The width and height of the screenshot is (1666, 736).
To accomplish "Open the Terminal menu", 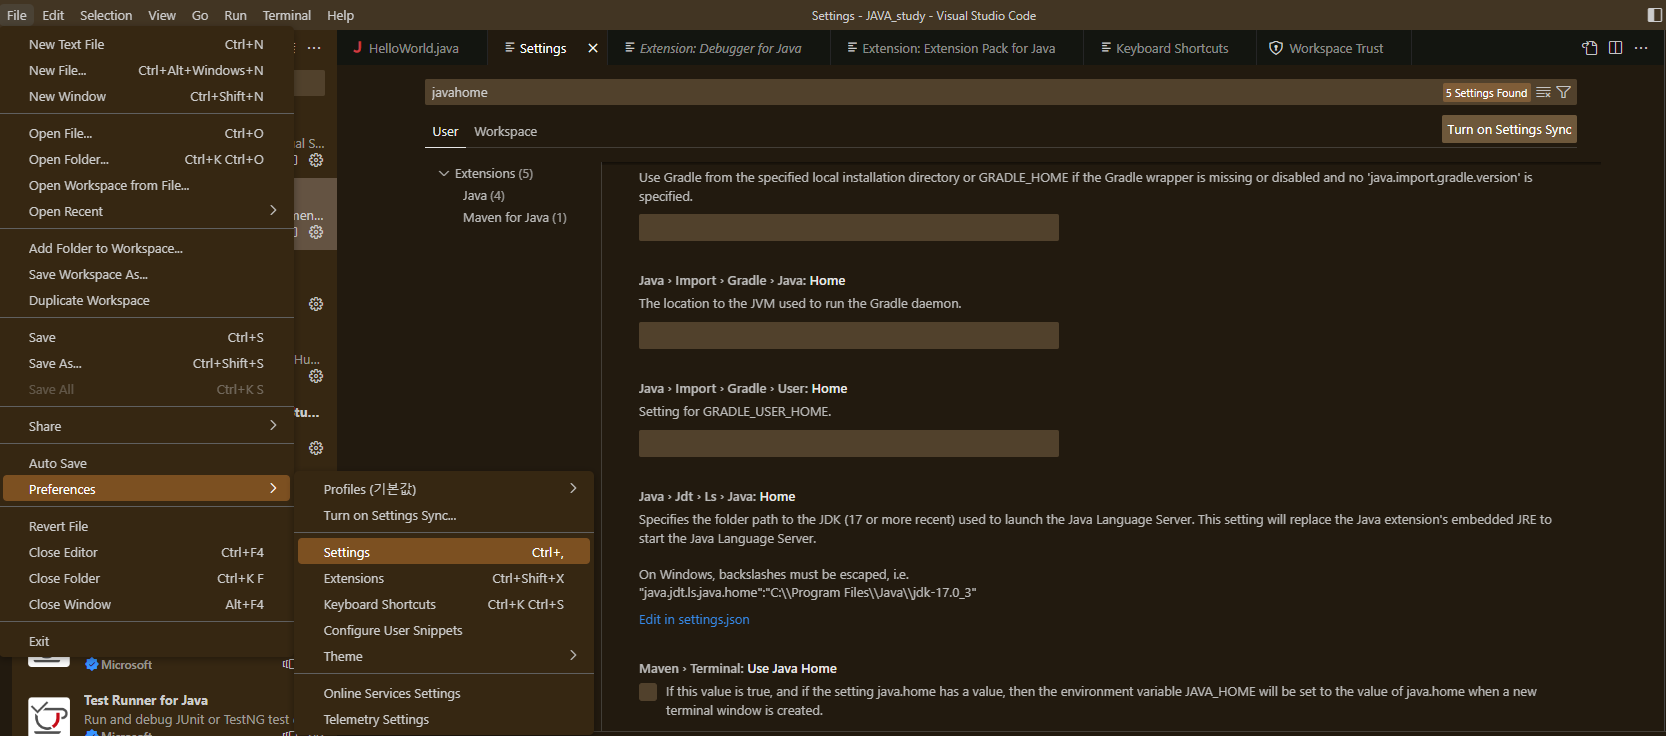I will tap(287, 15).
